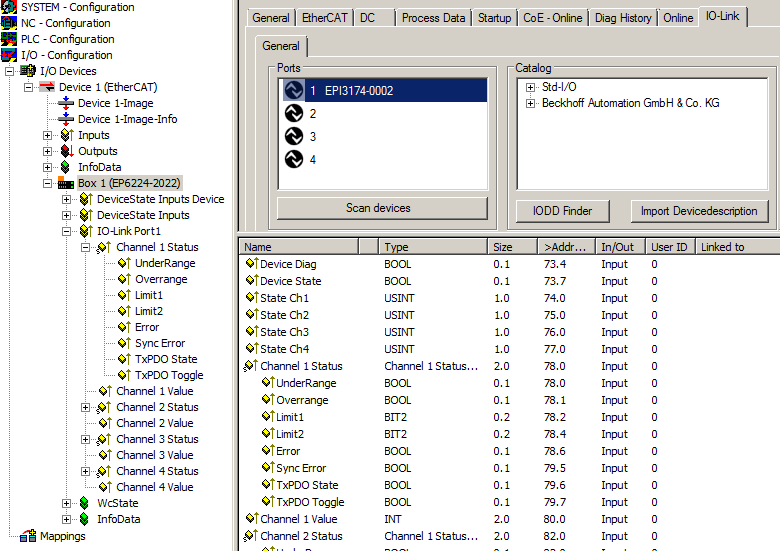The image size is (780, 551).
Task: Click the red Outputs icon
Action: click(x=67, y=151)
